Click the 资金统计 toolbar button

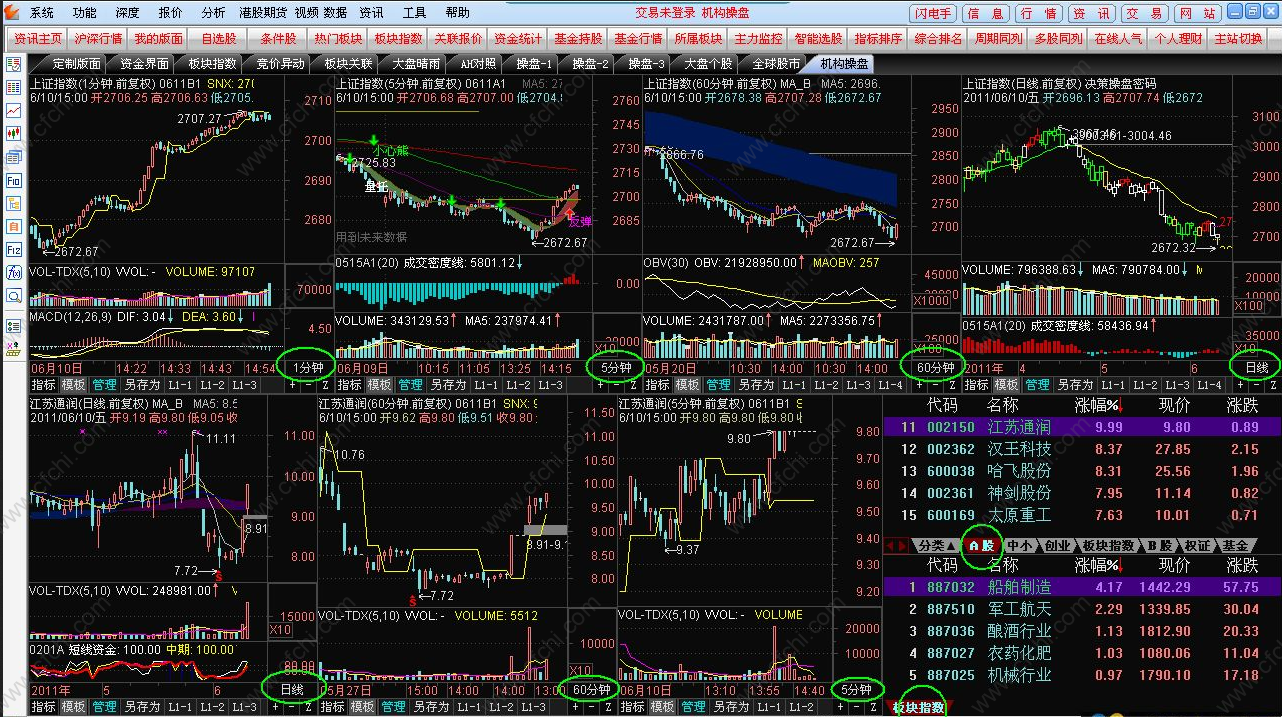[x=518, y=39]
